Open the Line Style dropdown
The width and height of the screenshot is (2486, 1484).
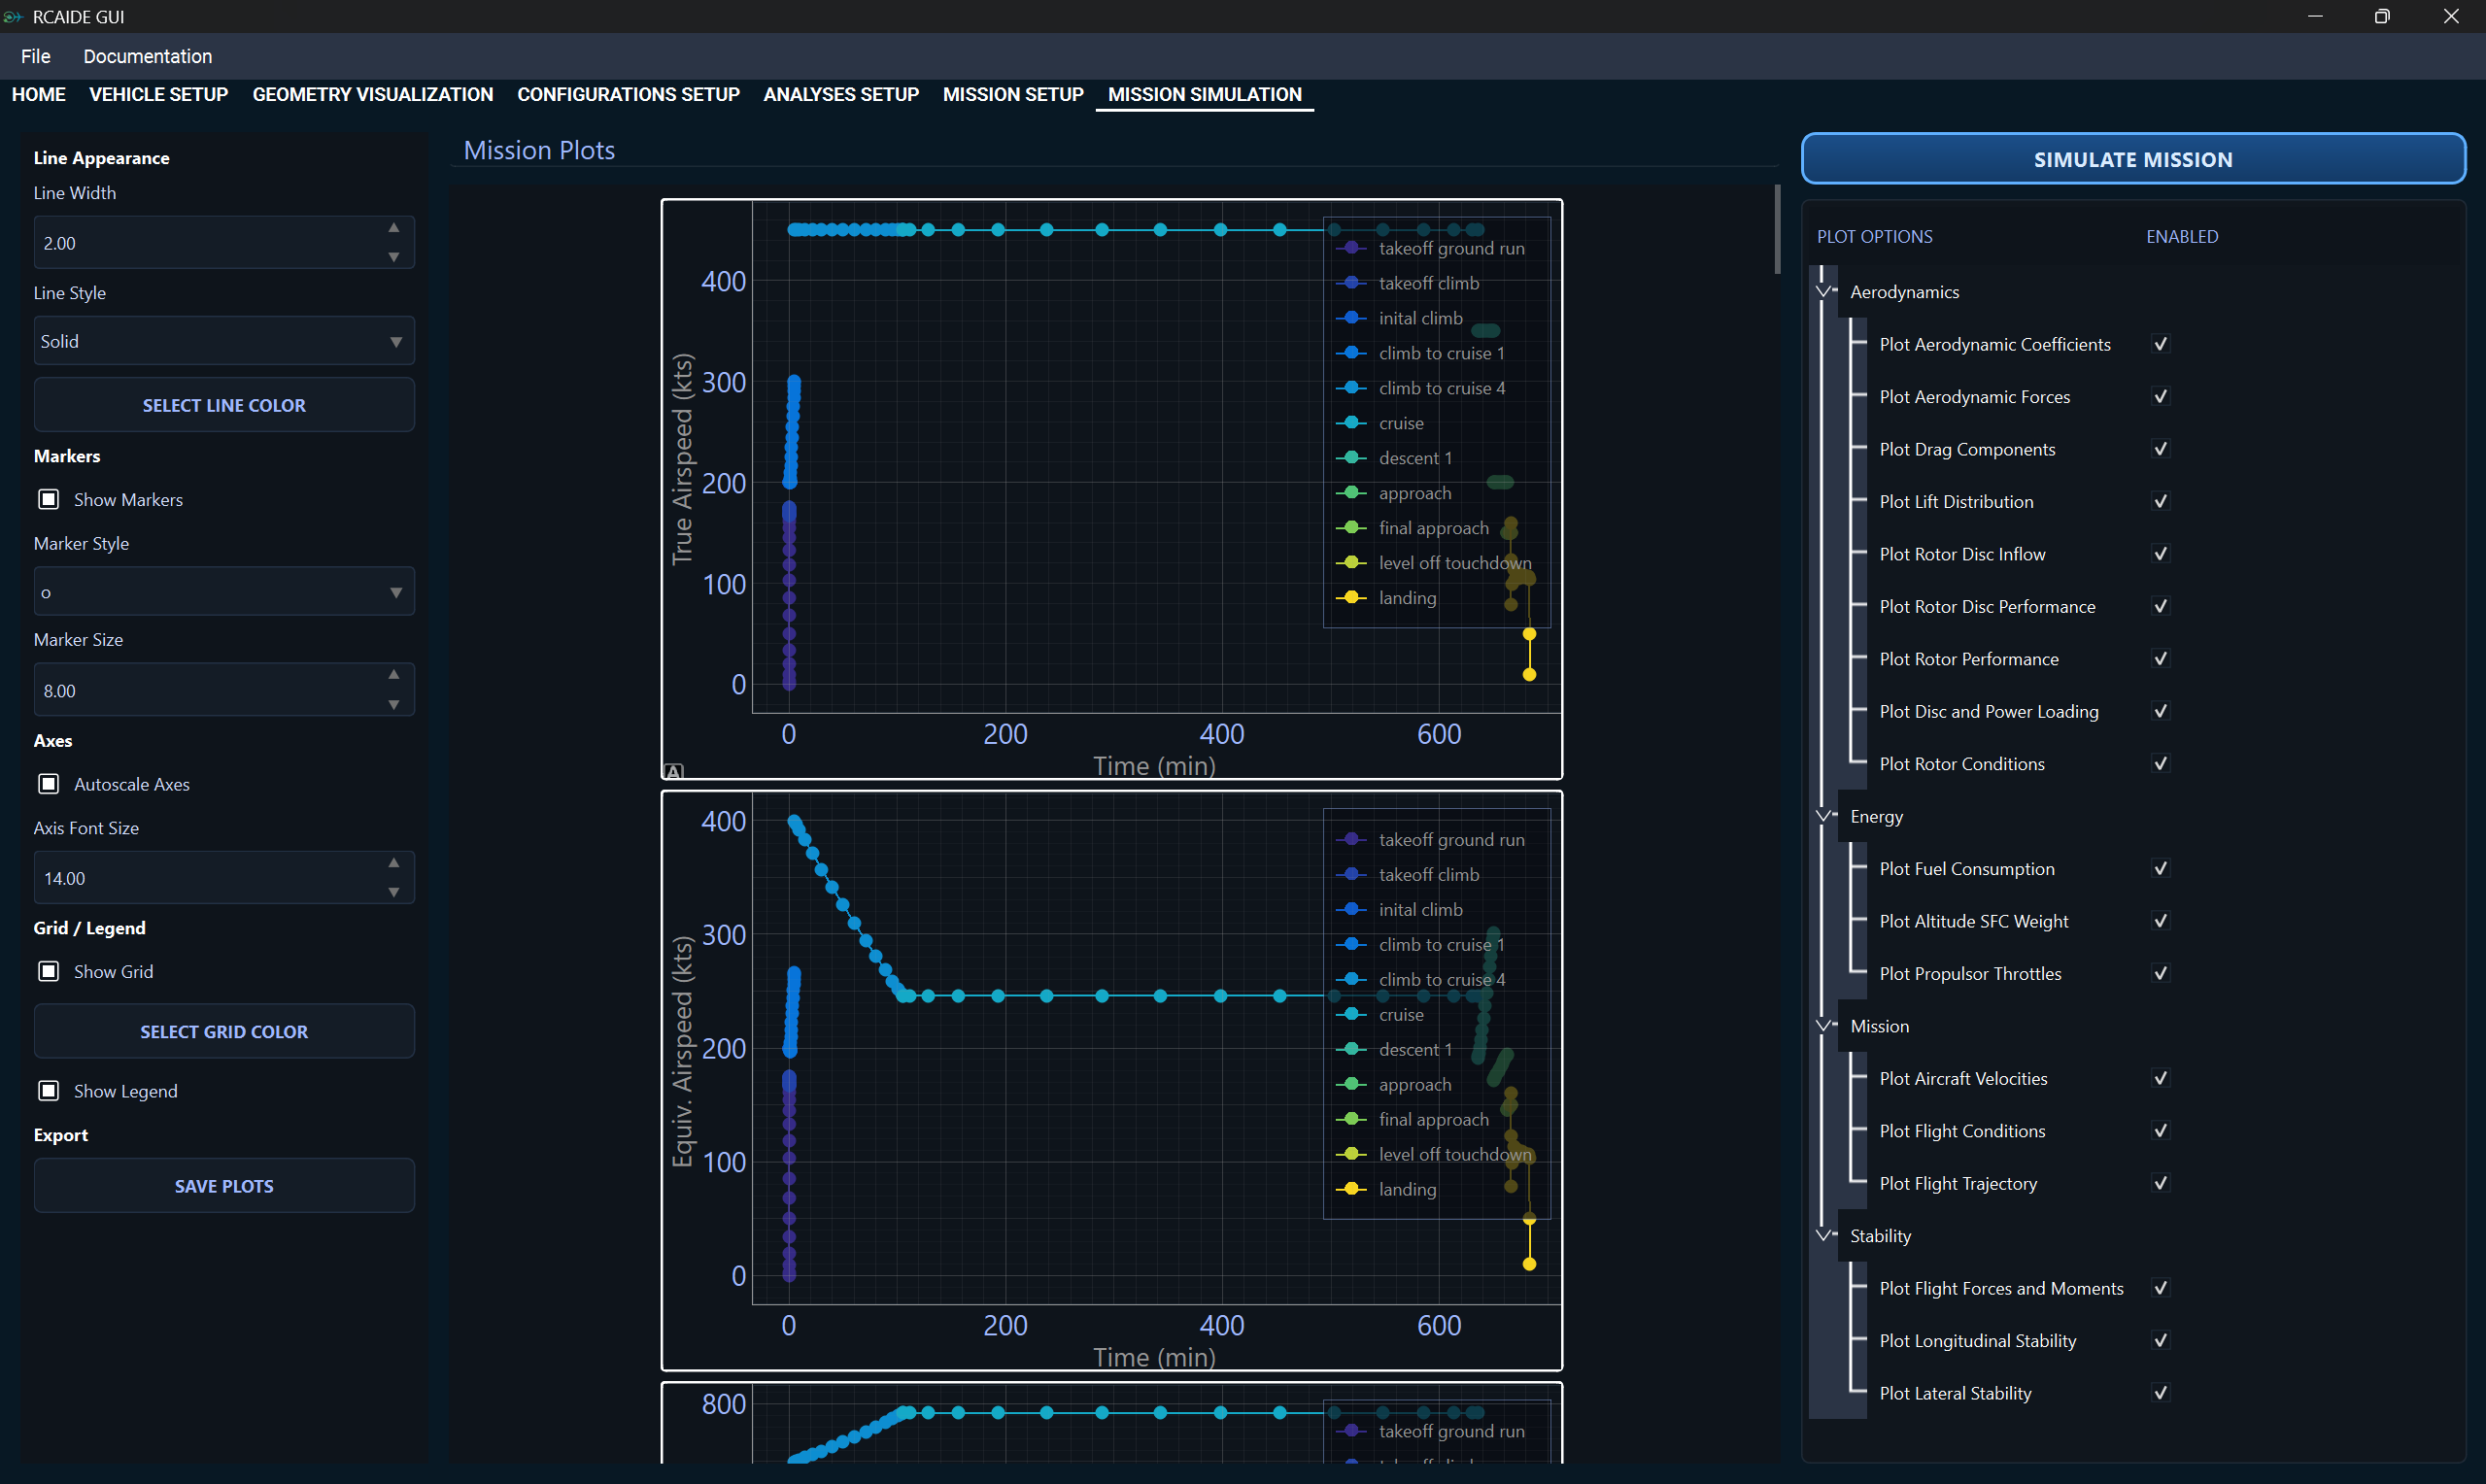224,341
